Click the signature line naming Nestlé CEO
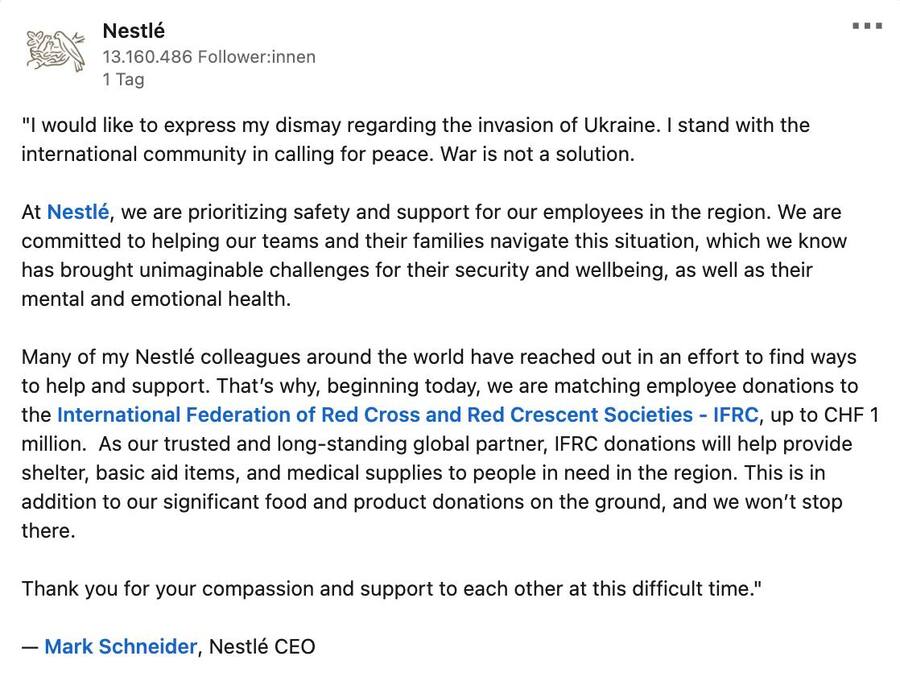Viewport: 900px width, 689px height. coord(260,646)
